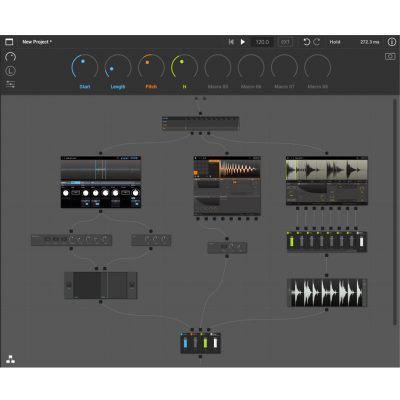The width and height of the screenshot is (400, 400).
Task: Click the vertical scrollbar on the right edge
Action: click(x=396, y=211)
